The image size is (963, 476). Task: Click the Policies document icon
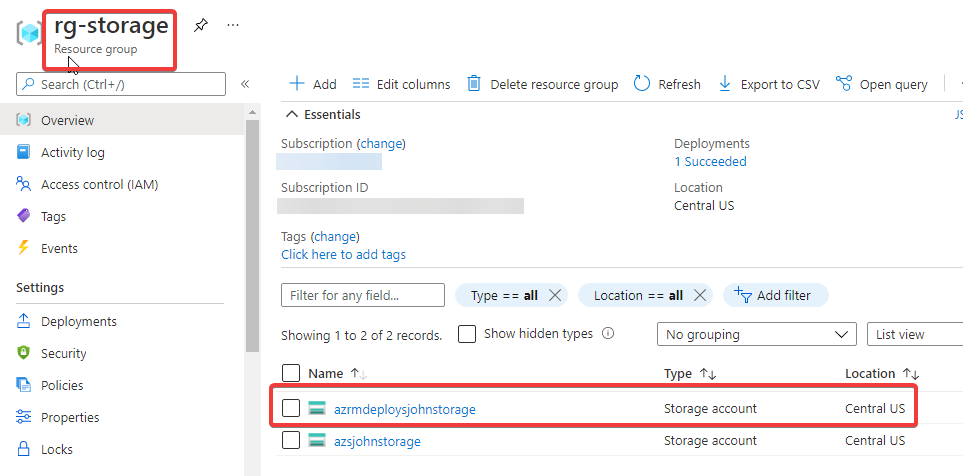pos(23,385)
